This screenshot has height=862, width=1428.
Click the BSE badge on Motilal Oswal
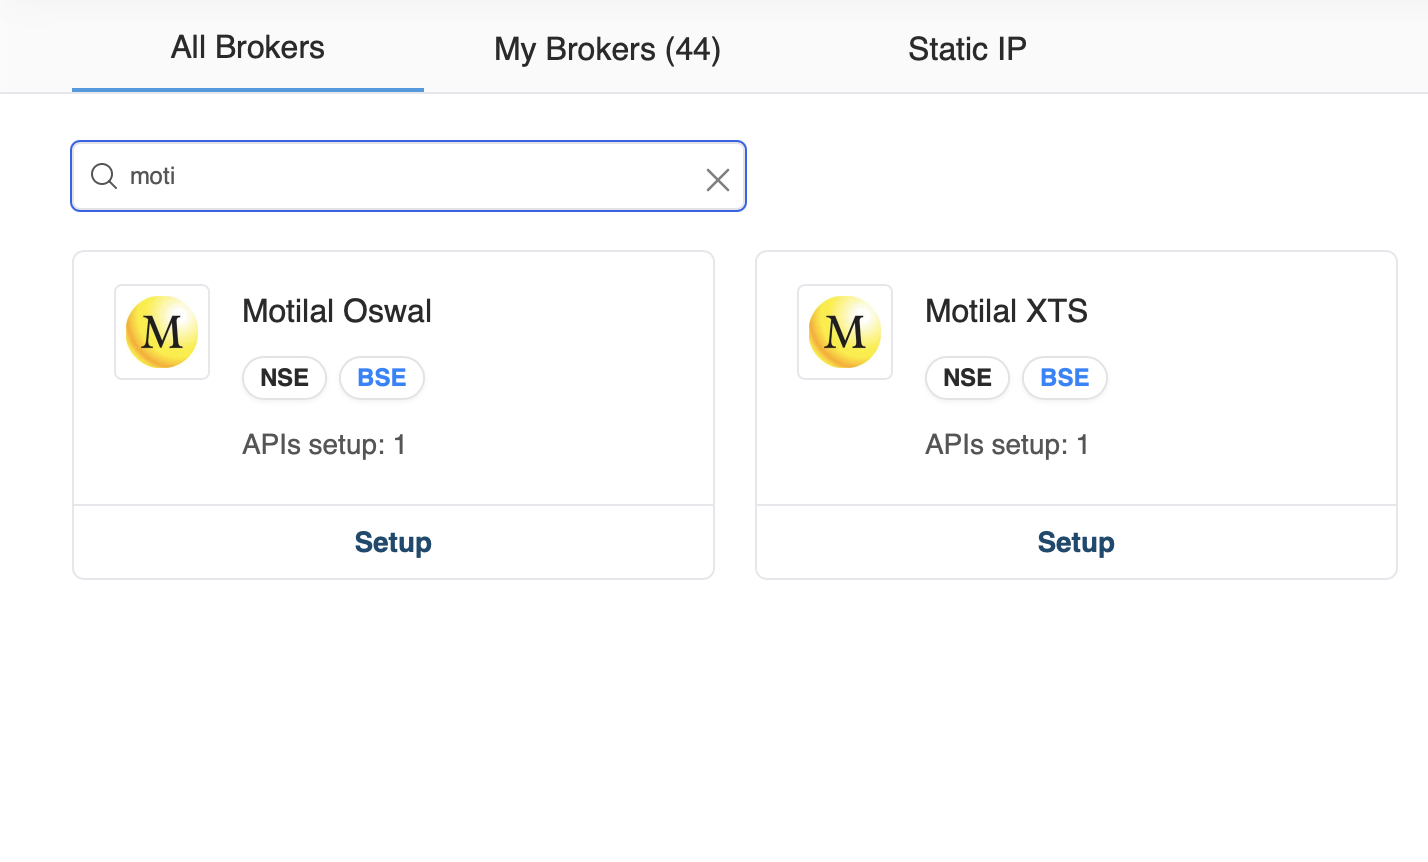(x=382, y=378)
